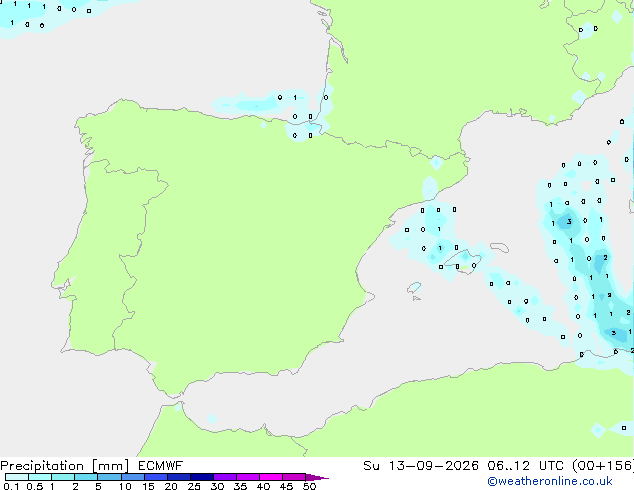Click the Ibiza island outline
This screenshot has height=490, width=634.
(x=414, y=288)
